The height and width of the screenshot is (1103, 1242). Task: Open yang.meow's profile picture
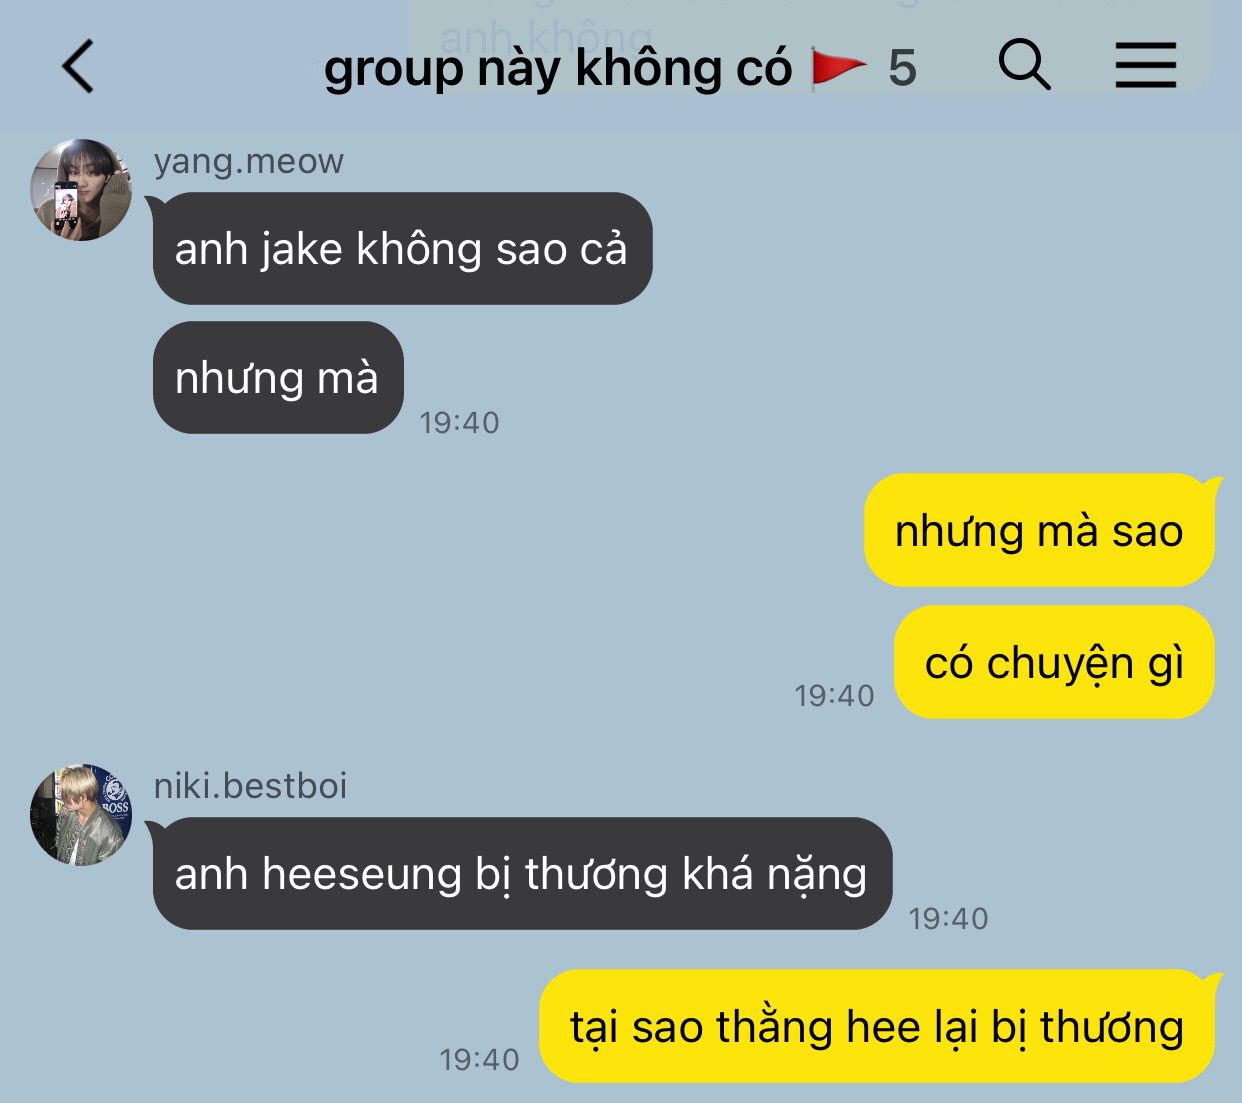[81, 190]
